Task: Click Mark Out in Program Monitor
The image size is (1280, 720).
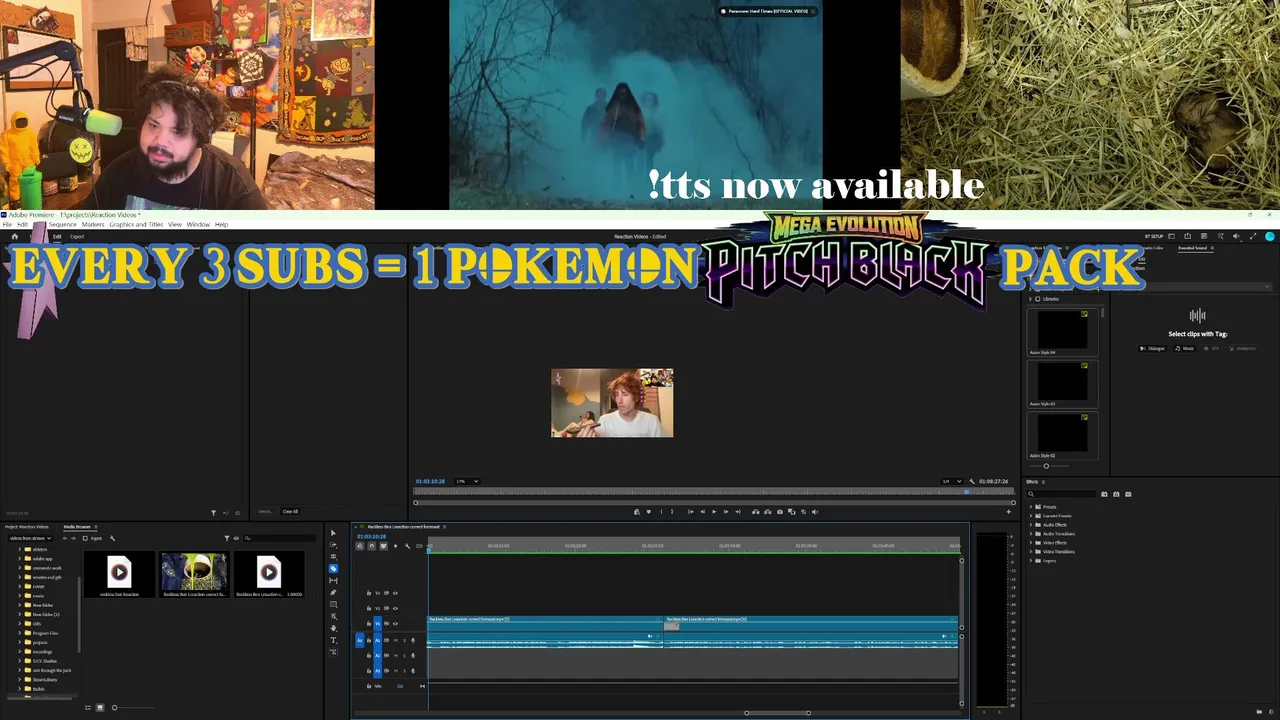Action: tap(672, 512)
